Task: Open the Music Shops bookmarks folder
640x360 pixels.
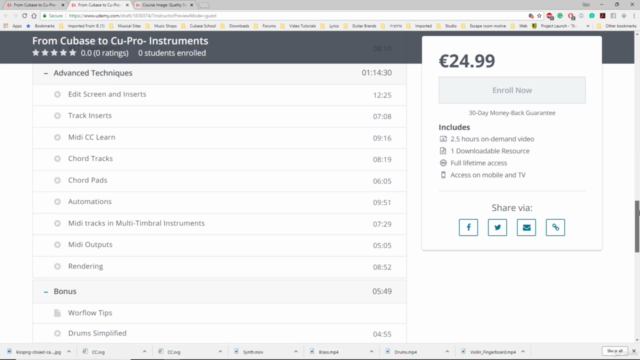Action: [162, 26]
